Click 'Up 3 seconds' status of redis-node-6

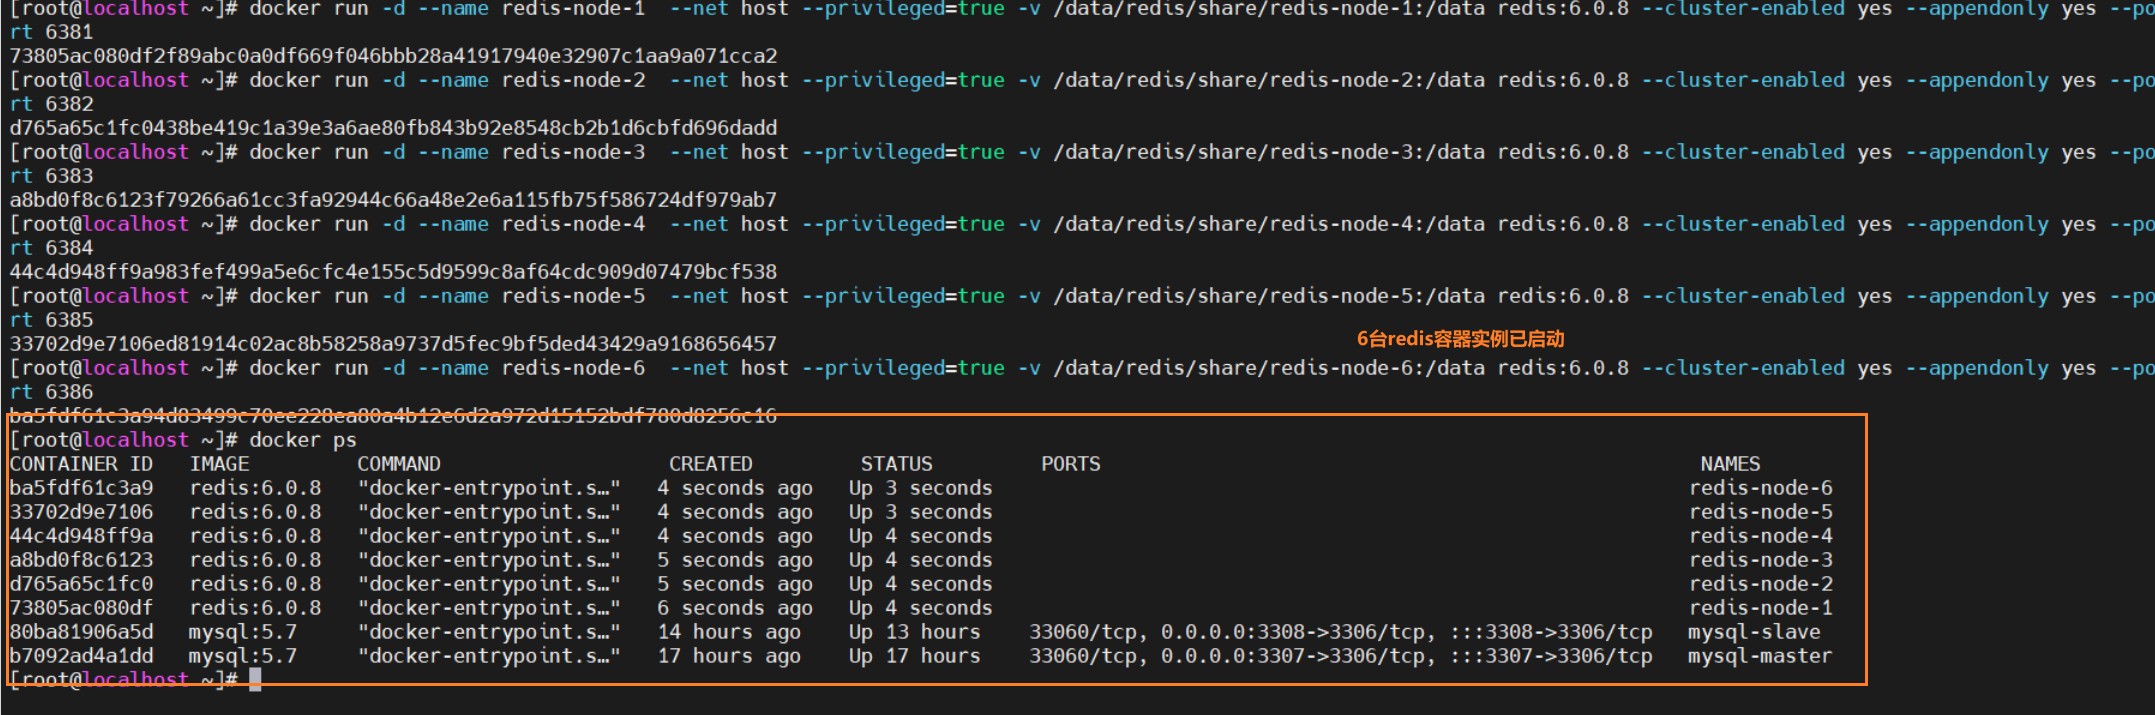pos(921,488)
